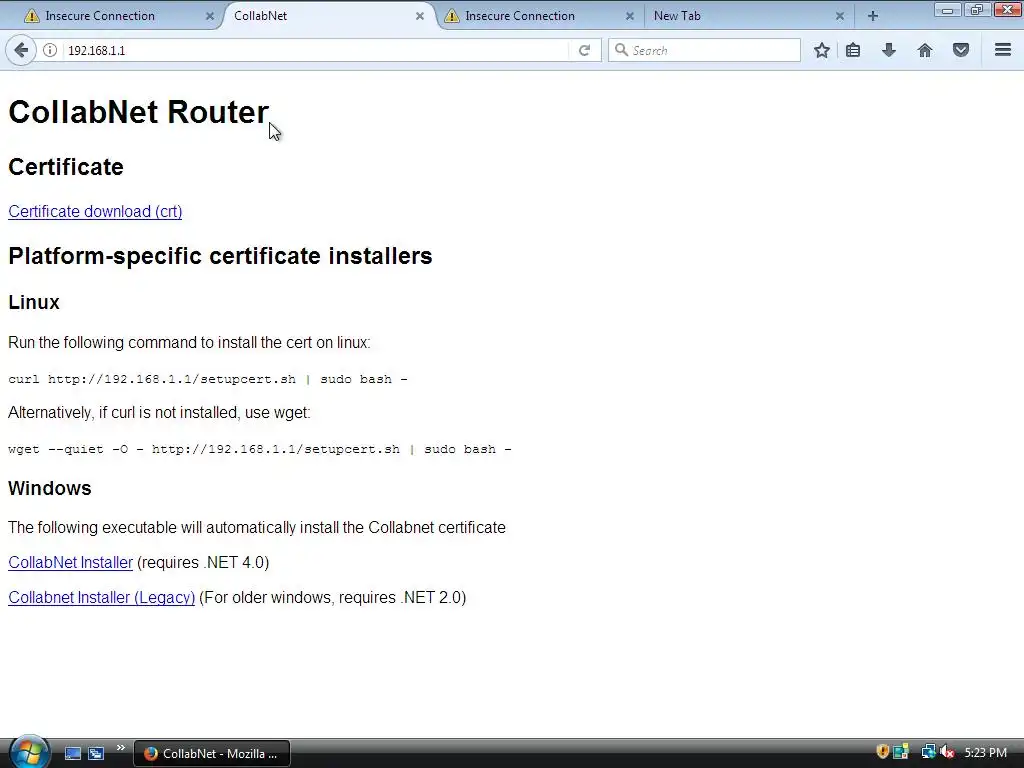The height and width of the screenshot is (768, 1024).
Task: Open the security shield tray icon
Action: click(882, 752)
